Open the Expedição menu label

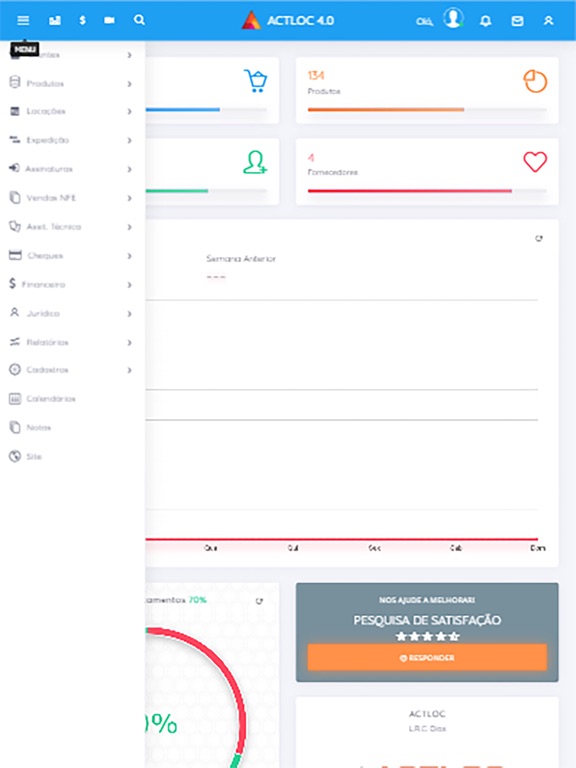[48, 140]
